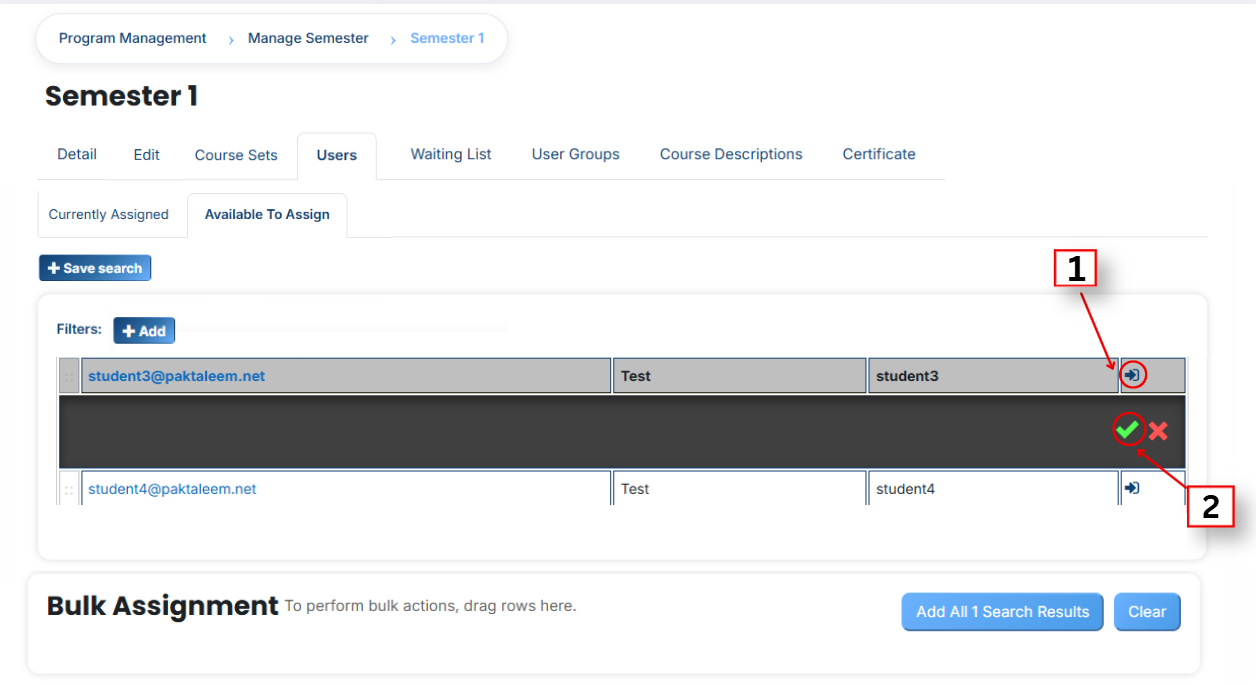The width and height of the screenshot is (1256, 685).
Task: Open the Certificate tab
Action: click(879, 154)
